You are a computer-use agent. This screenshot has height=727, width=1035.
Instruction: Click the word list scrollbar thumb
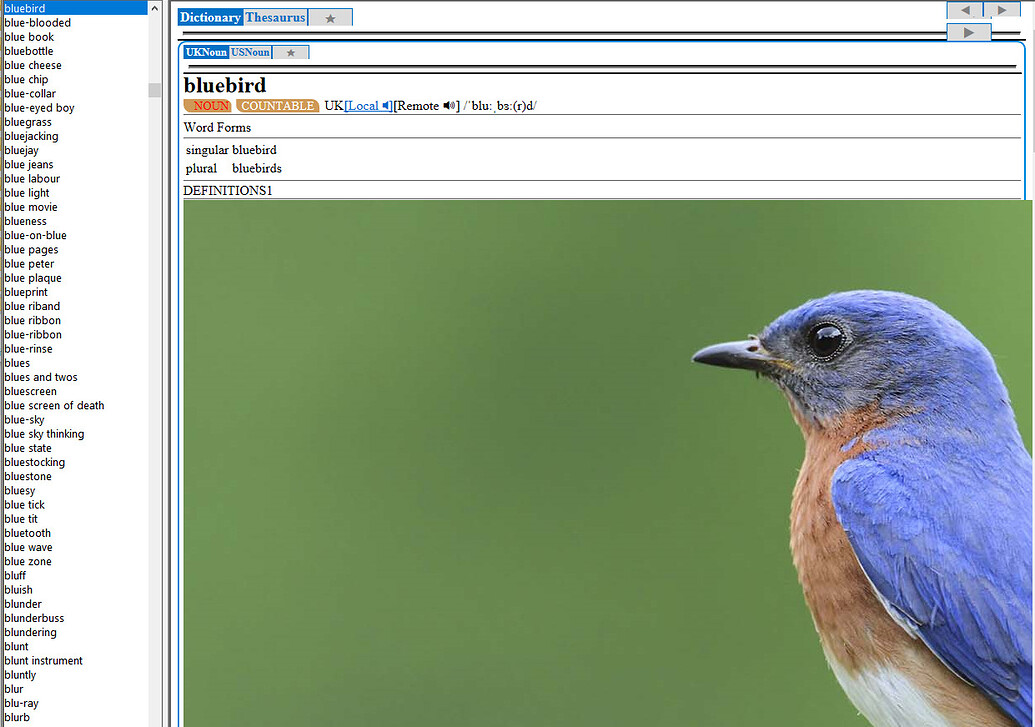[154, 90]
